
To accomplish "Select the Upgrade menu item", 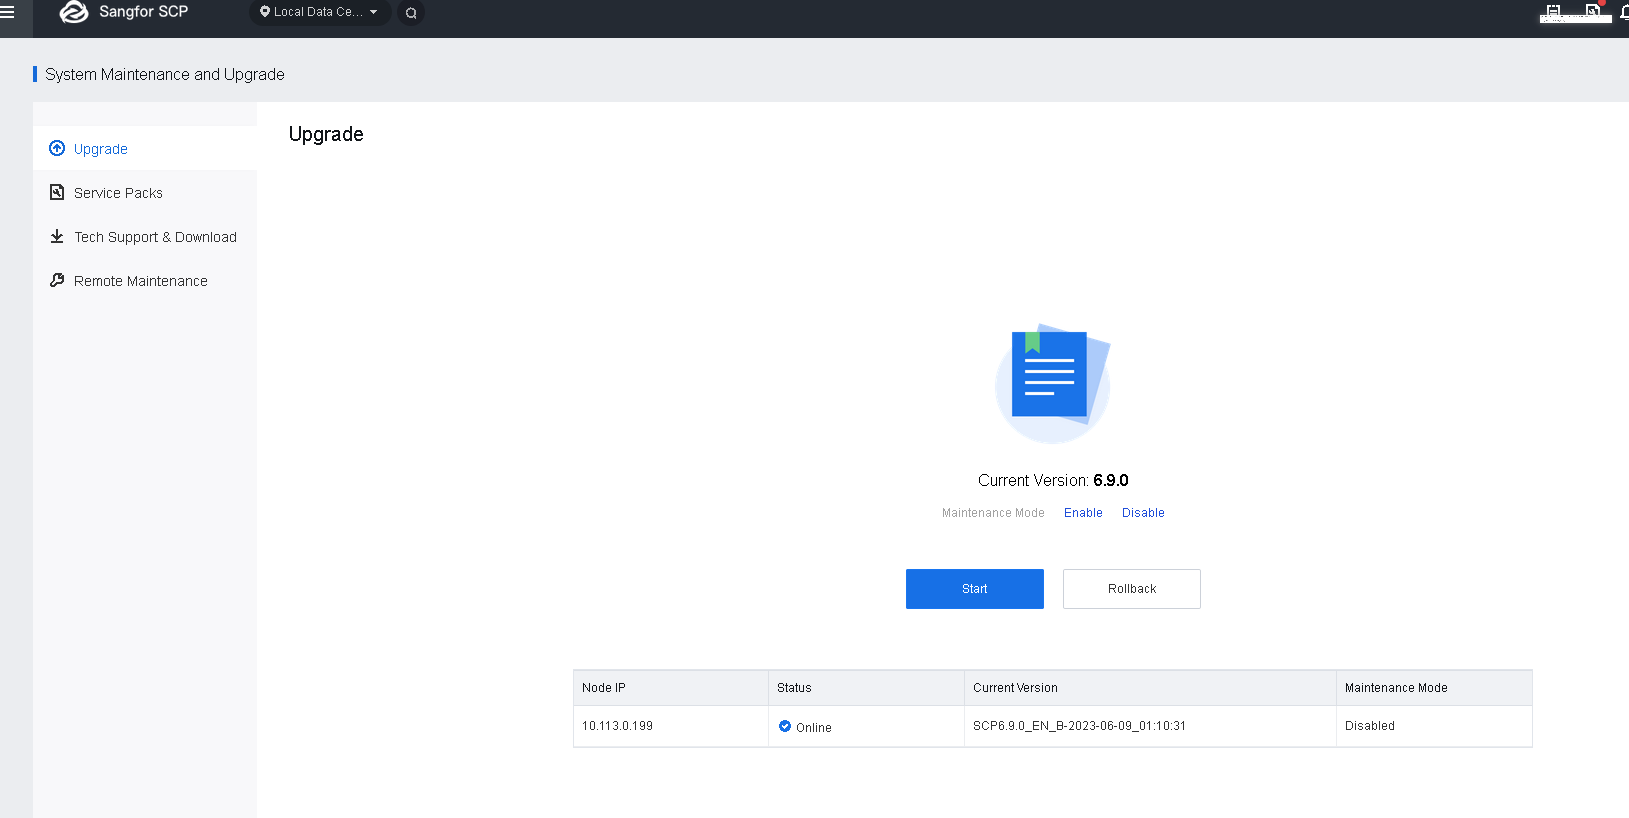I will point(101,149).
